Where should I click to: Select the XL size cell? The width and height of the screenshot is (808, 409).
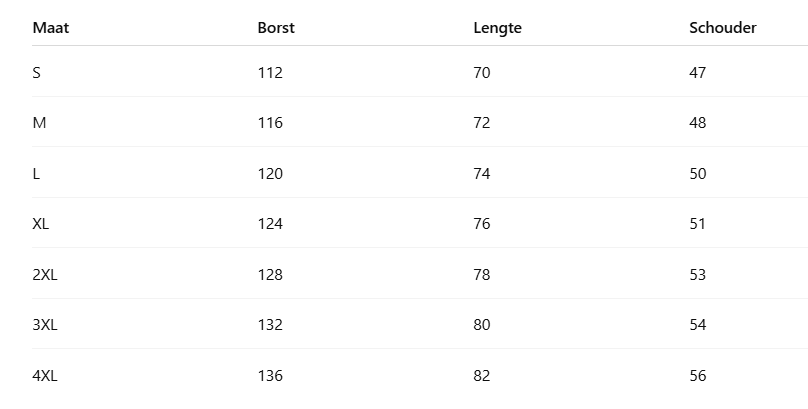pos(41,224)
